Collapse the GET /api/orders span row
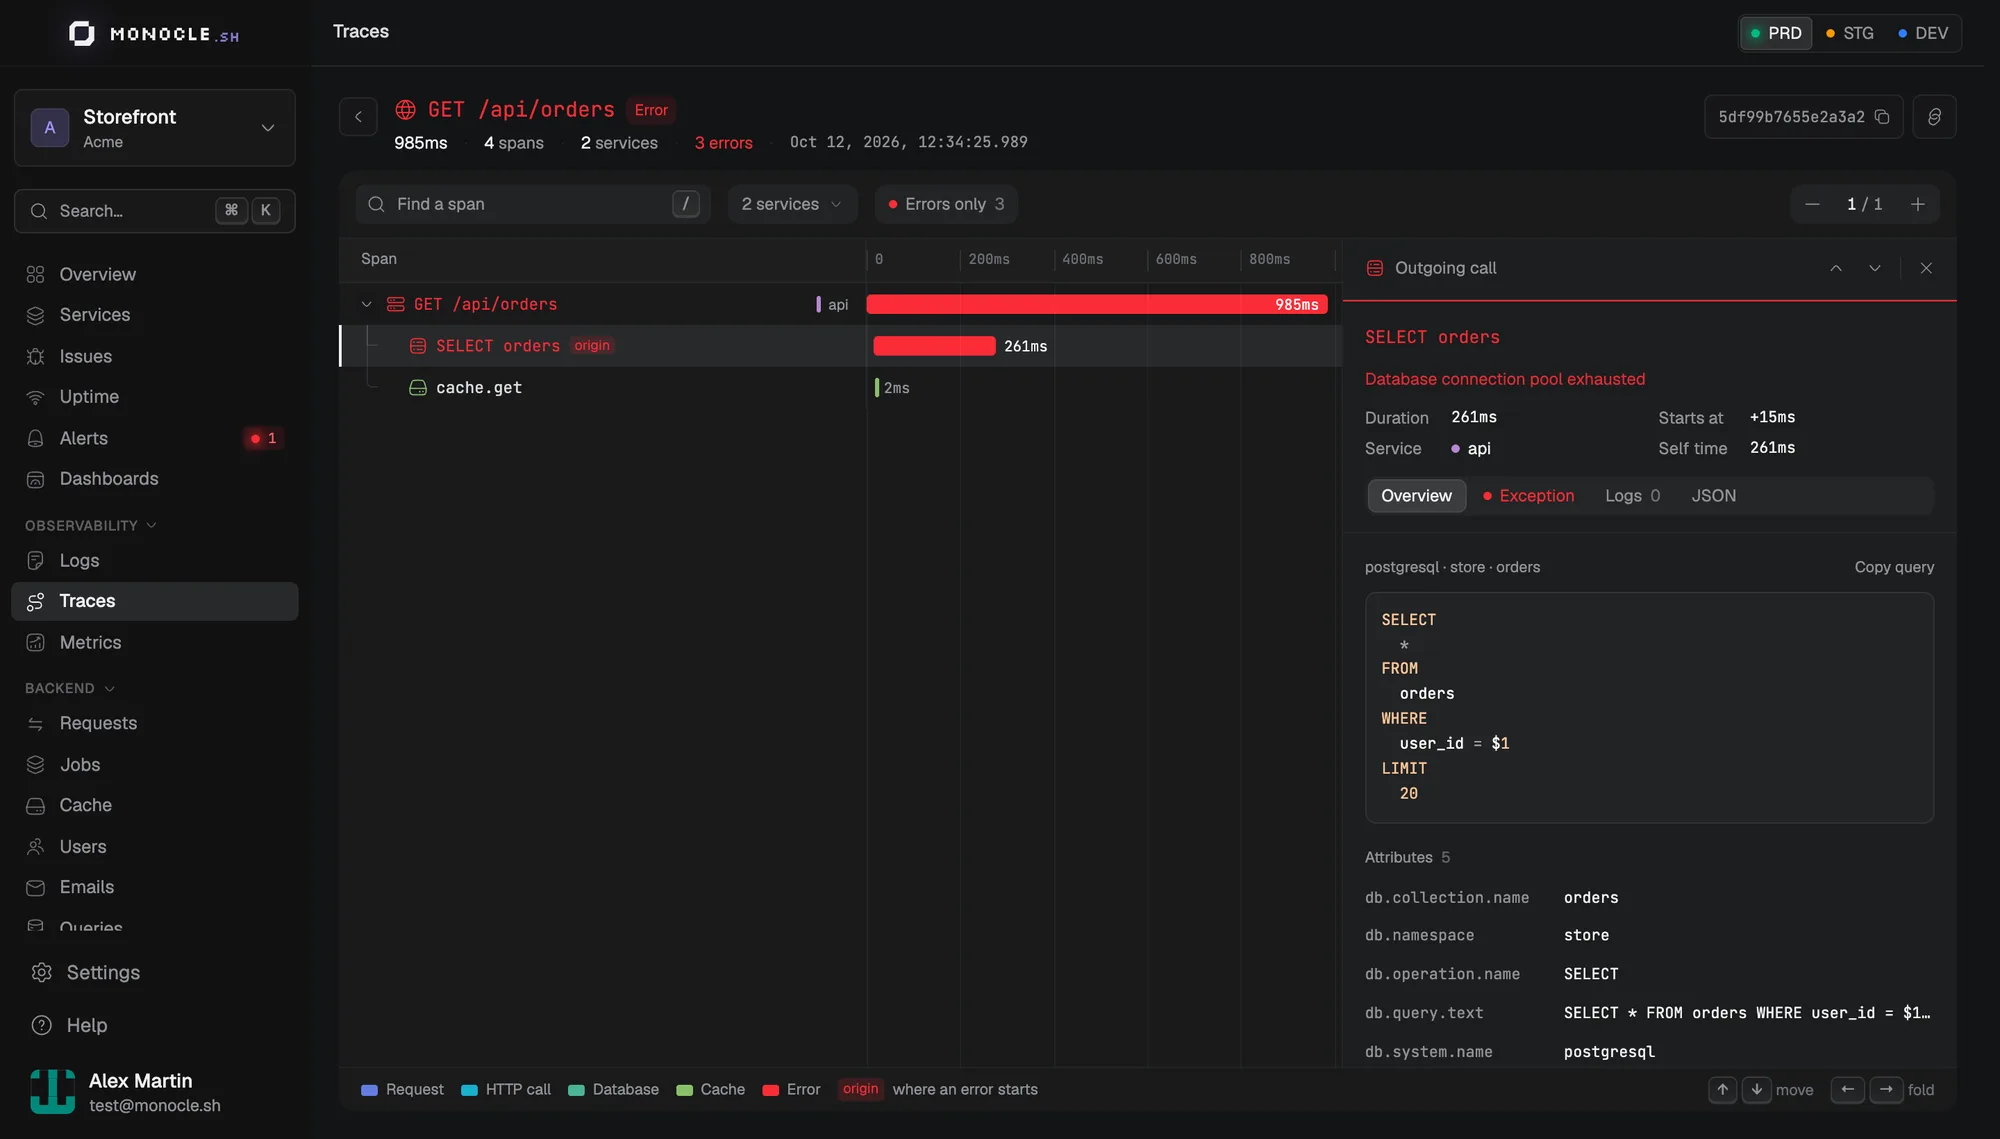This screenshot has height=1139, width=2000. (x=367, y=304)
